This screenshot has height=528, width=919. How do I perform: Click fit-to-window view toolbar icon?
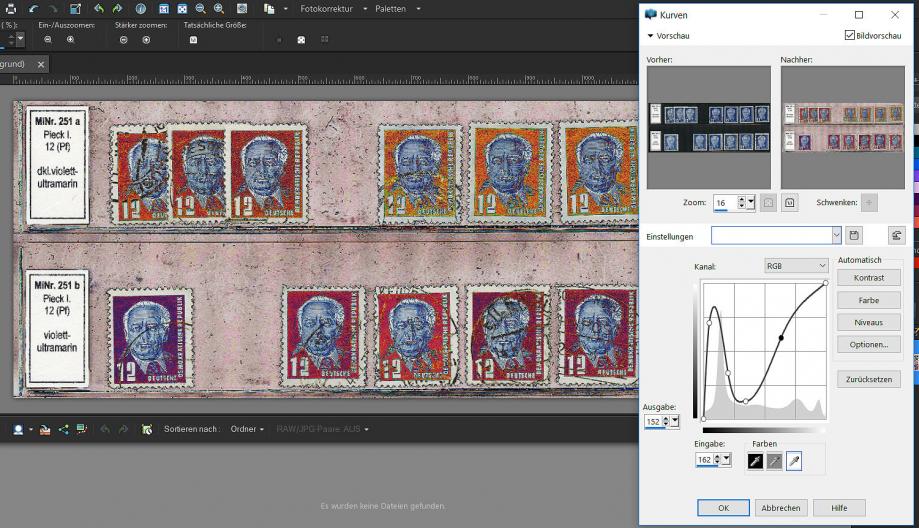[182, 9]
